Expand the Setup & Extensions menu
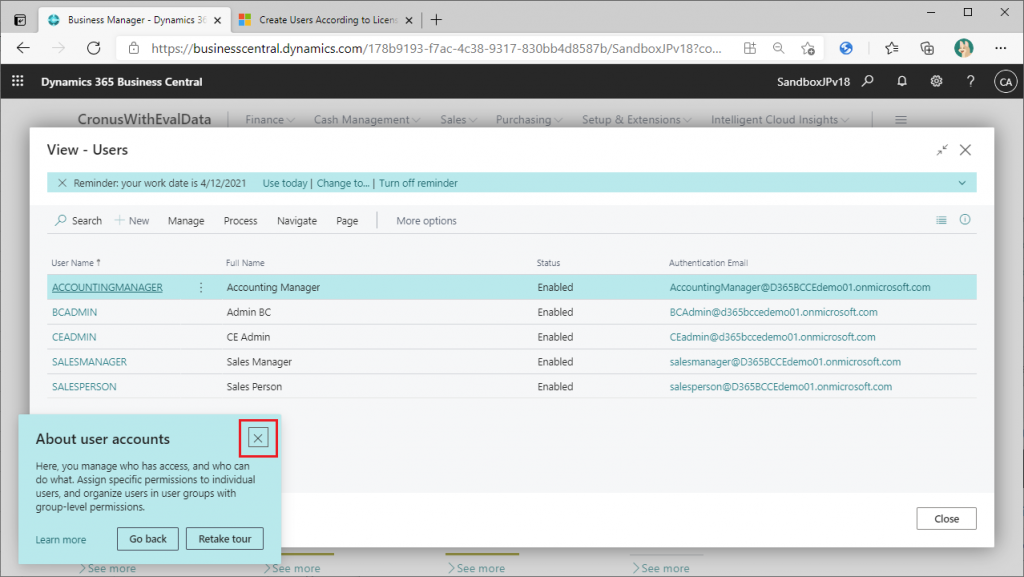The height and width of the screenshot is (577, 1024). 637,119
